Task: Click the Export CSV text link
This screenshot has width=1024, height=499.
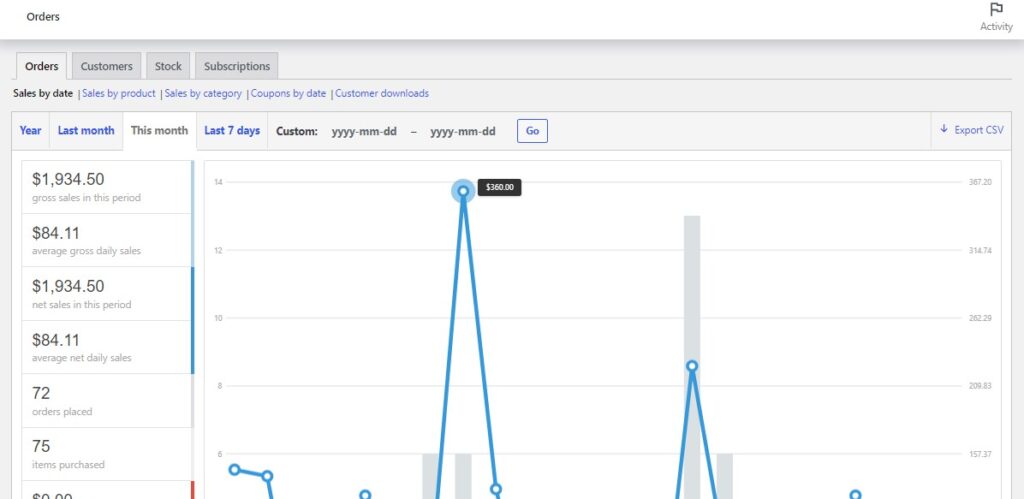Action: pos(979,130)
